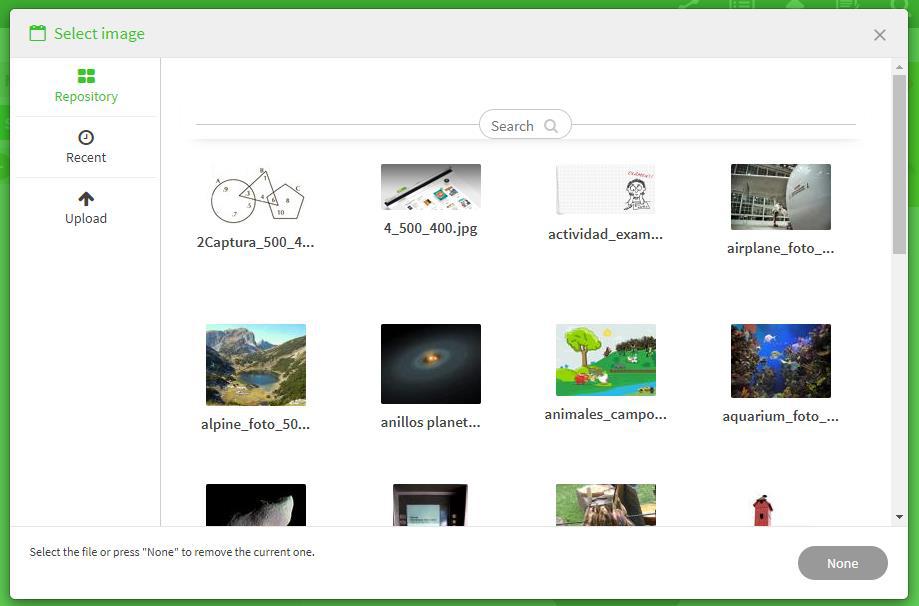Select the alpine_foto mountain lake image
The image size is (919, 606).
[255, 364]
